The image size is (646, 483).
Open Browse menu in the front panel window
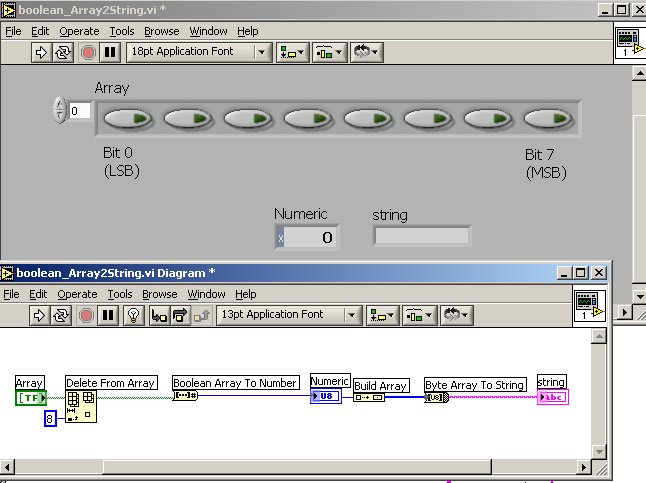162,31
